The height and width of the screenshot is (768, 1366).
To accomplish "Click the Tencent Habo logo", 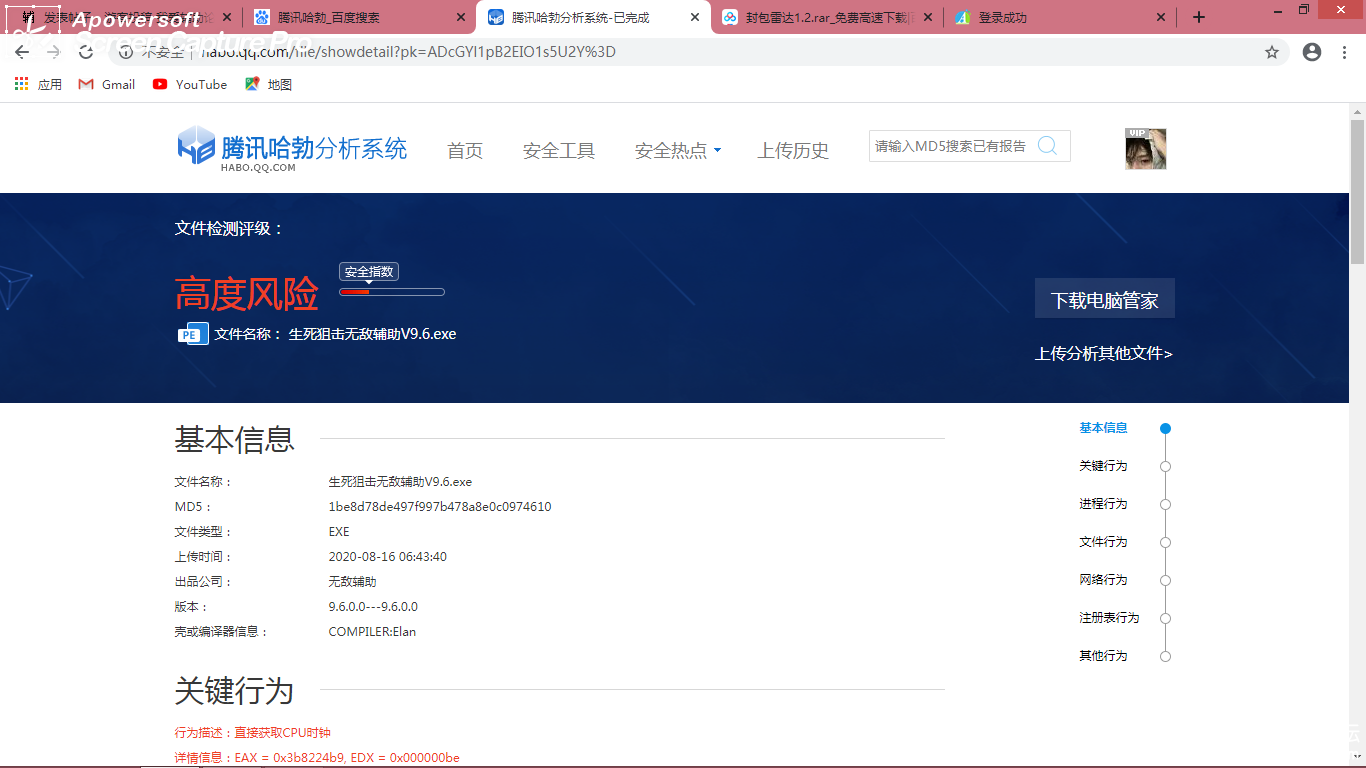I will point(292,150).
